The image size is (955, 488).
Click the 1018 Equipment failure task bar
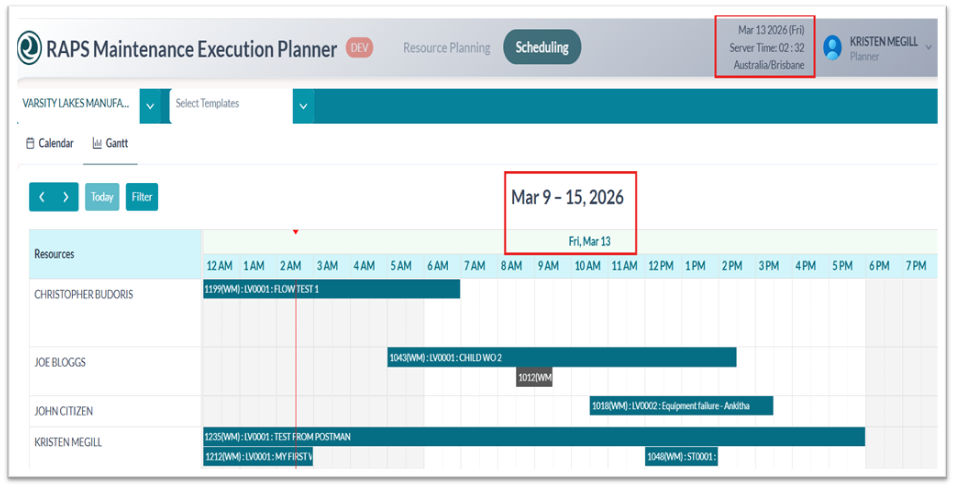(x=681, y=405)
